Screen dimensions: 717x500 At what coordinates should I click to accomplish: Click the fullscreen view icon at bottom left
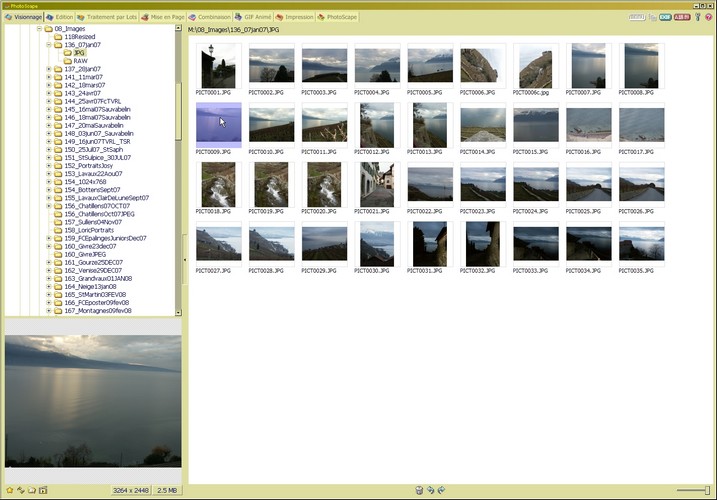click(43, 490)
